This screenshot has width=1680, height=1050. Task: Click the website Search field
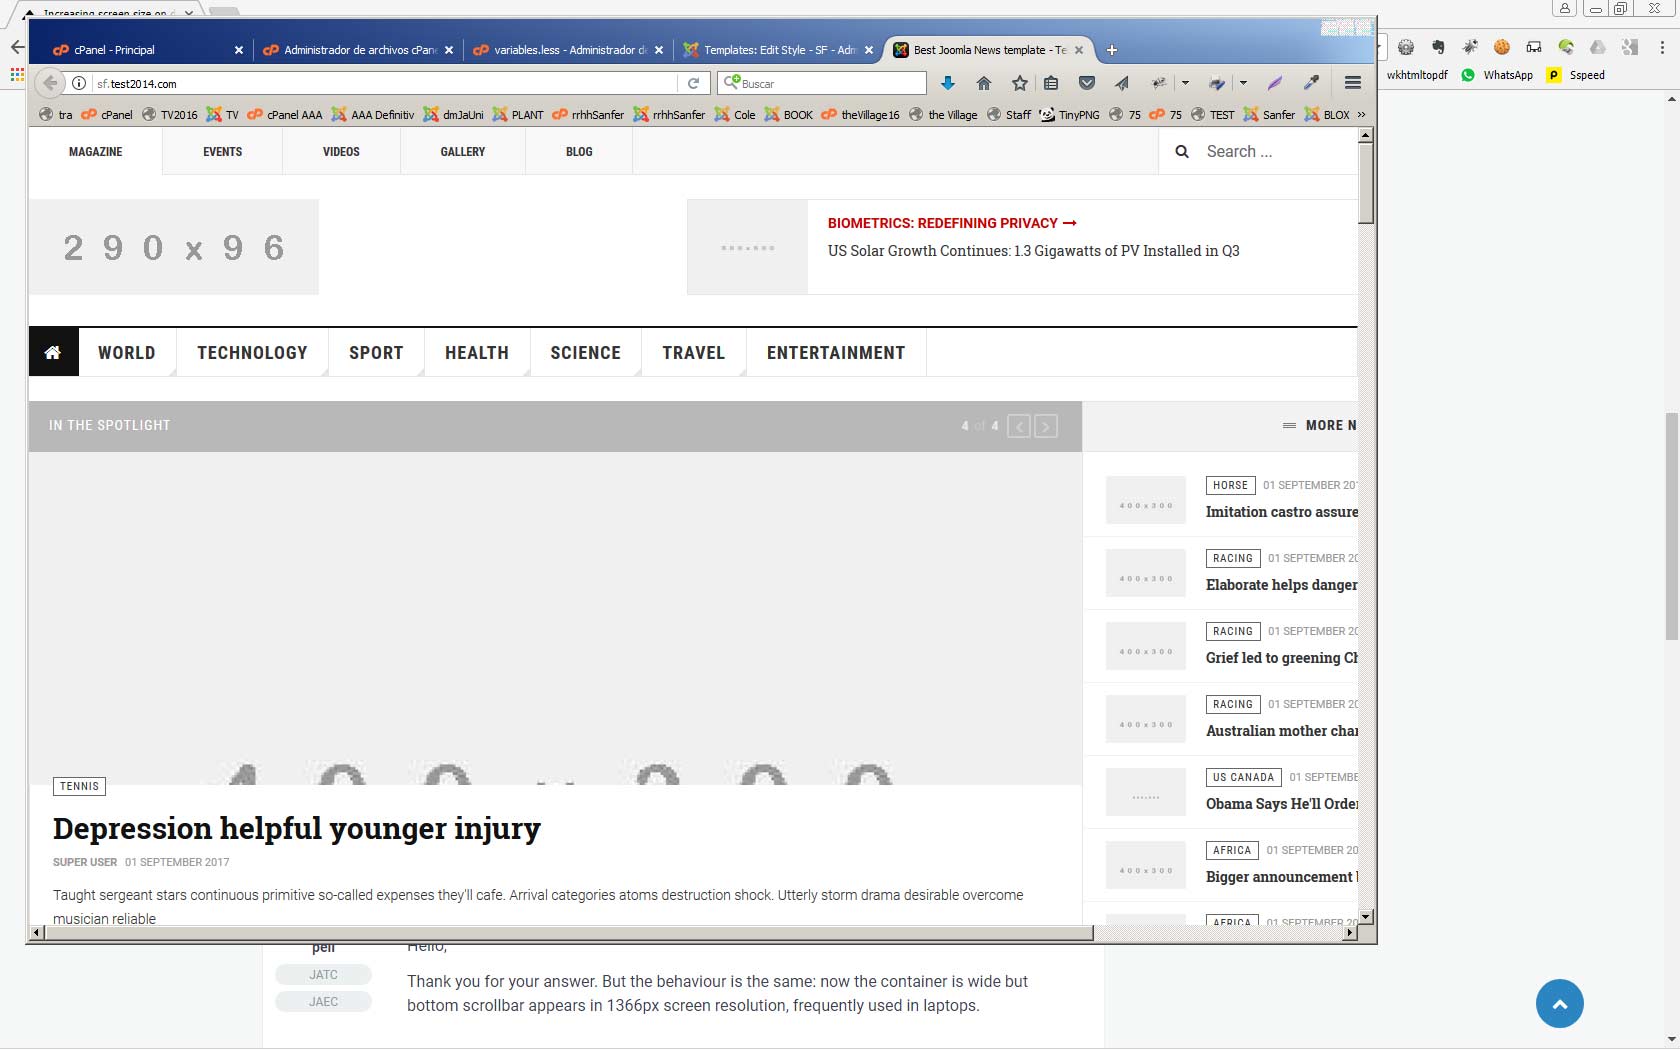click(x=1278, y=152)
